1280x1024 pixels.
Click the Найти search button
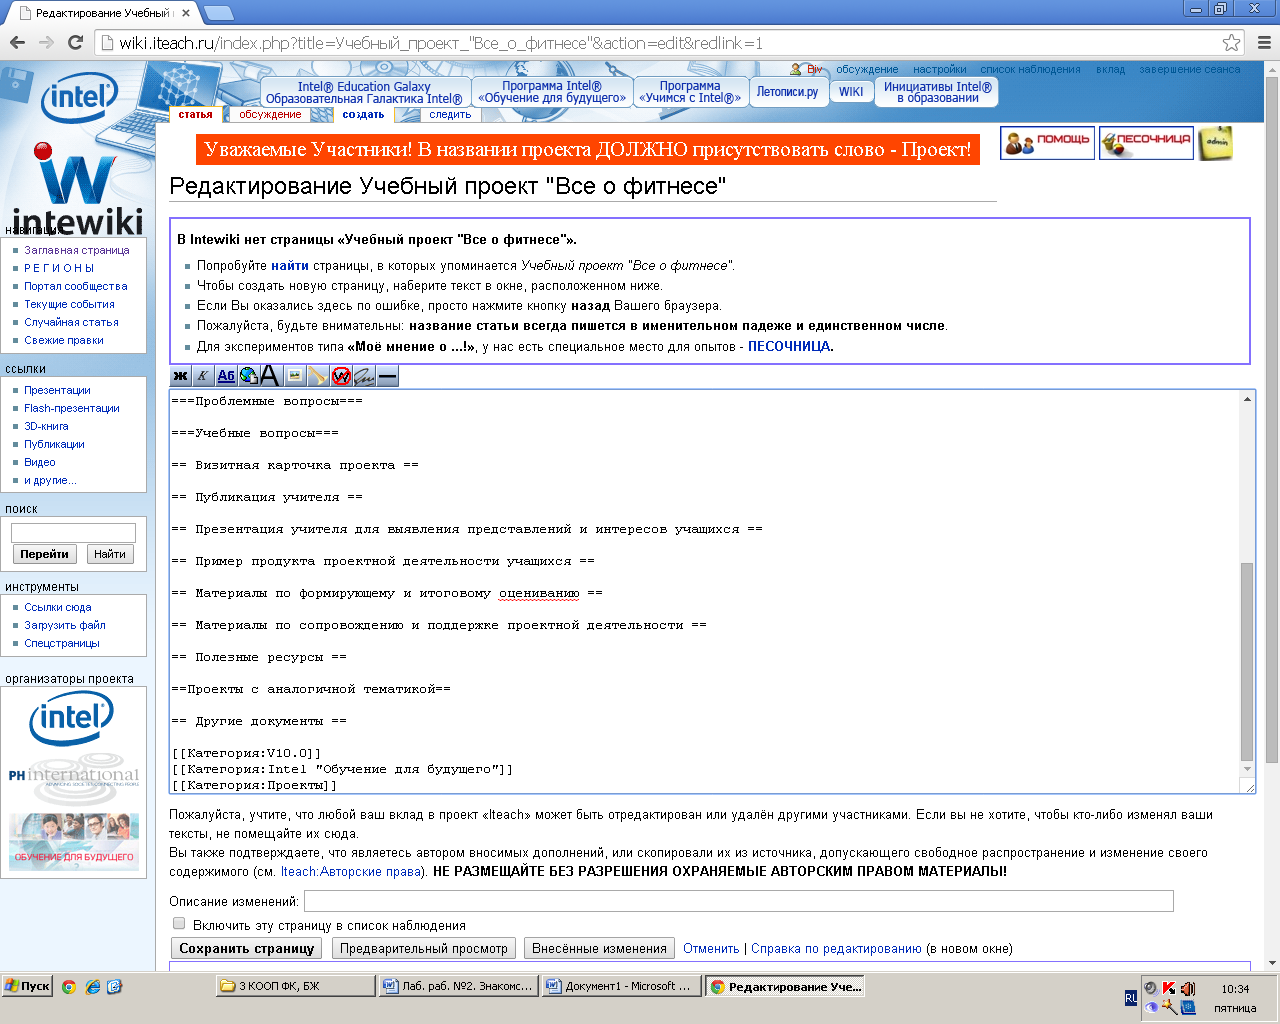[110, 554]
